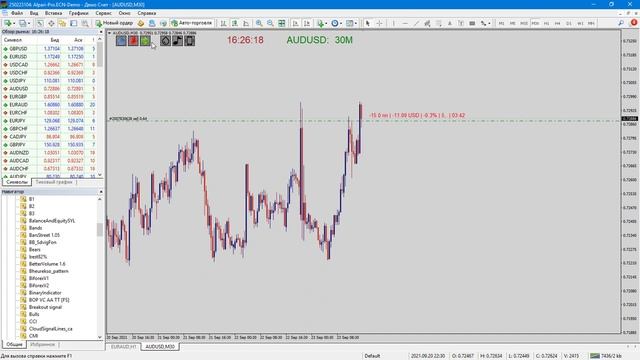Set timeframe to M5
The height and width of the screenshot is (360, 640).
513,23
